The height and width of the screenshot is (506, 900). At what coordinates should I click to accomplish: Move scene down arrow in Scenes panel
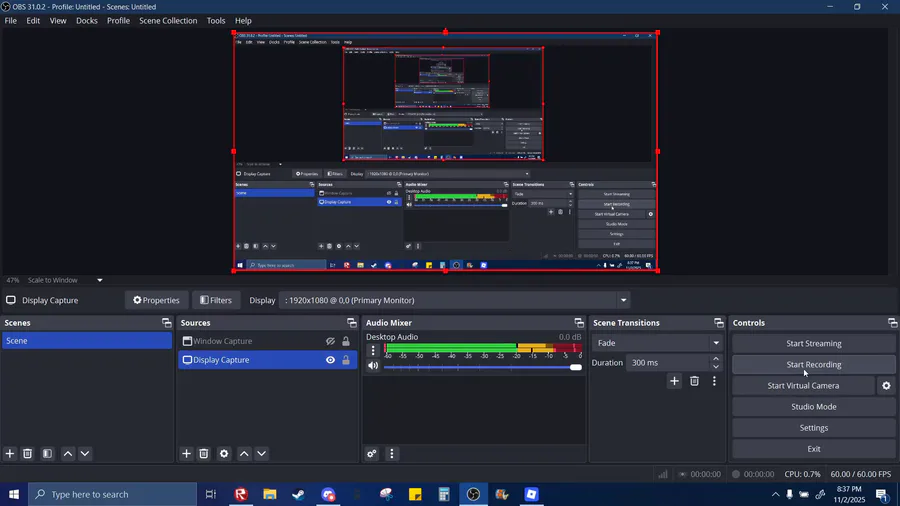[x=85, y=453]
